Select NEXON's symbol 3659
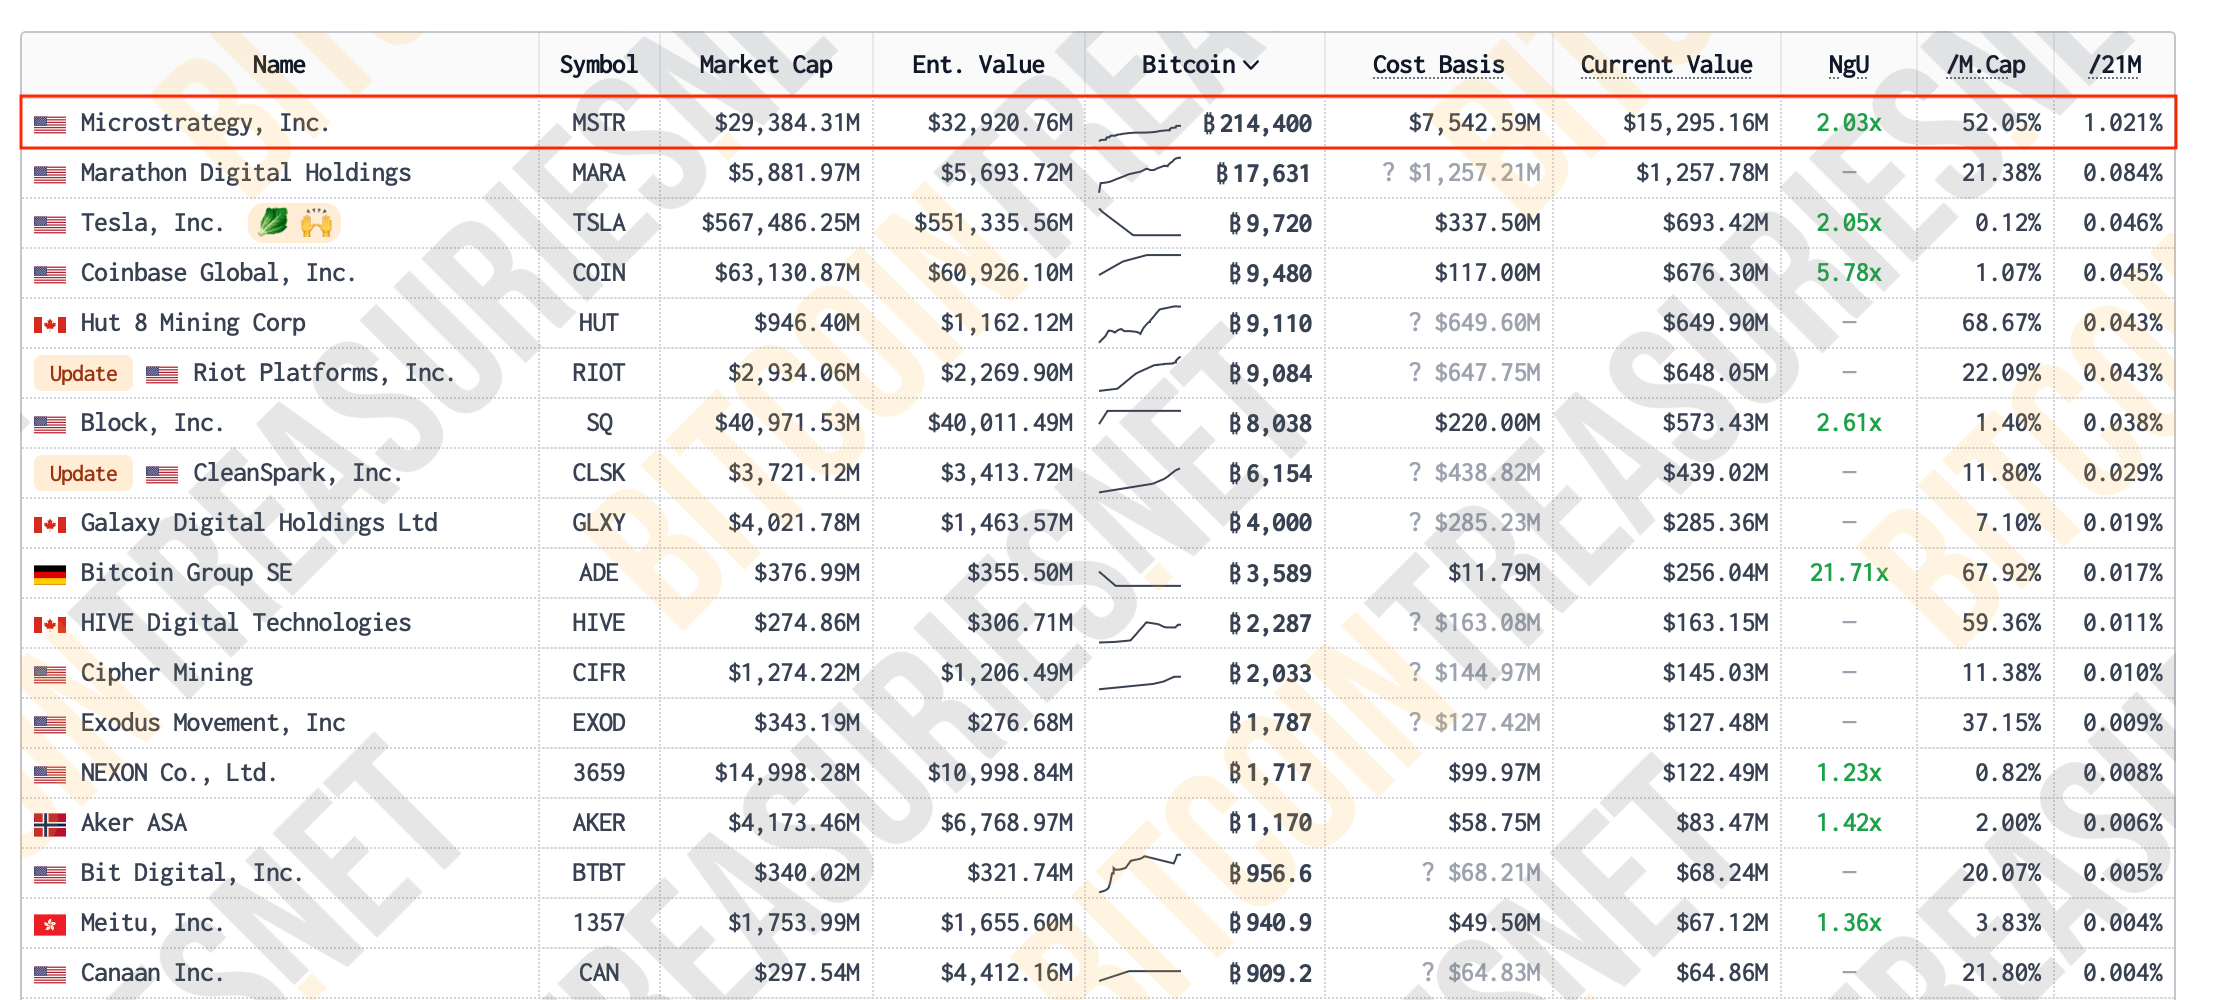Screen dimensions: 2216x1000 [599, 773]
